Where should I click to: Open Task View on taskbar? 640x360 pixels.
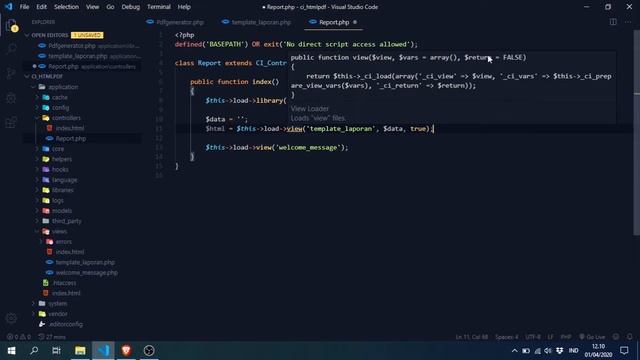pyautogui.click(x=57, y=351)
